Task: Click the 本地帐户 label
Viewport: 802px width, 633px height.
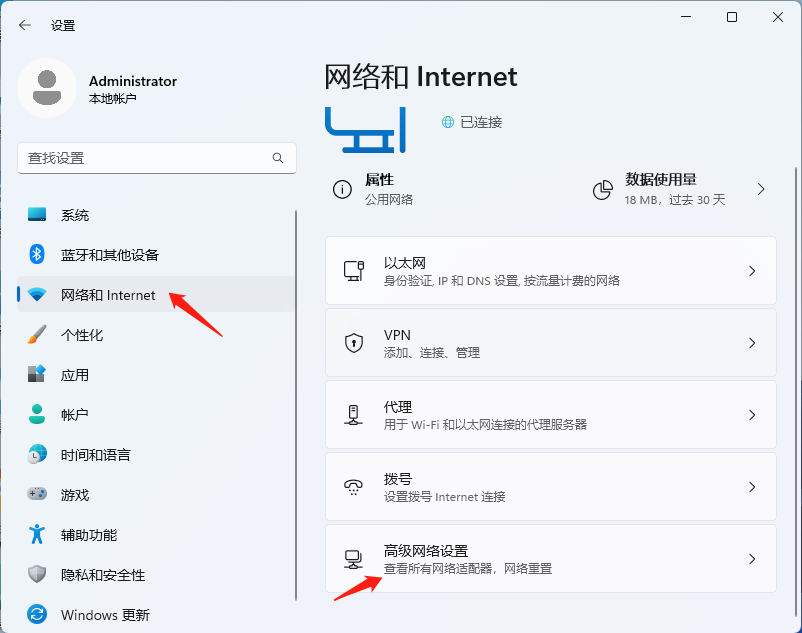Action: click(113, 99)
